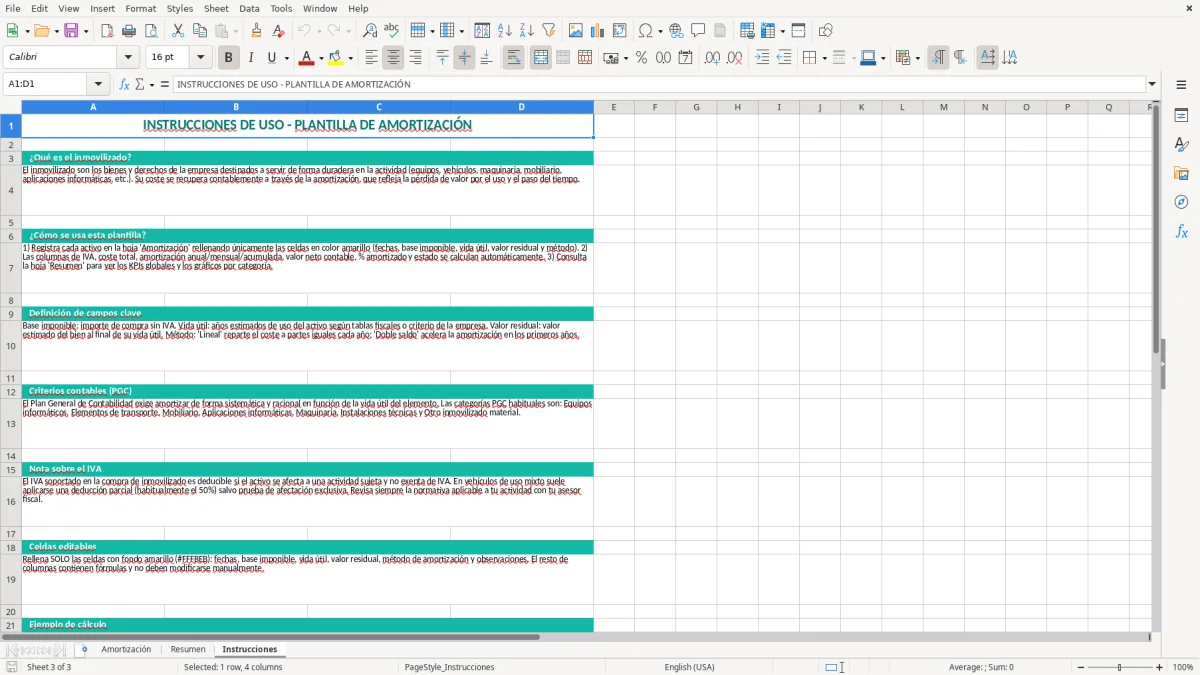Click the formula input line
Screen dimensions: 1200x675
coord(658,84)
